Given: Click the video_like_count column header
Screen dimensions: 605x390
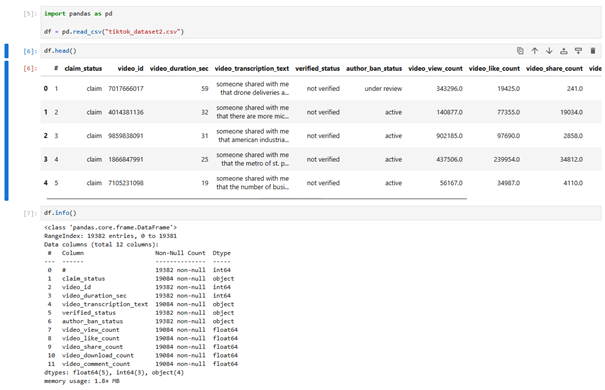Looking at the screenshot, I should tap(494, 69).
